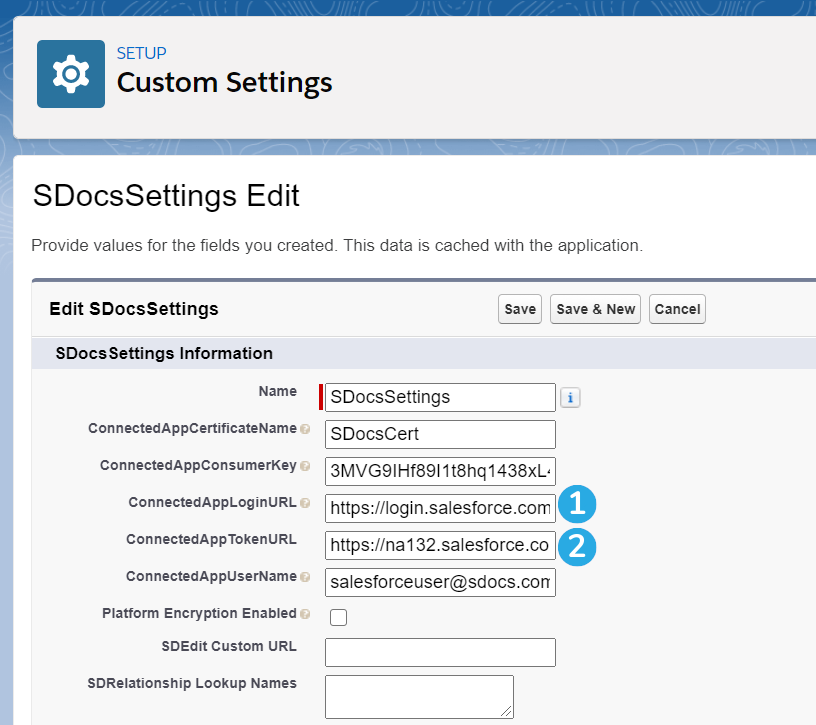
Task: Click the Save & New button
Action: point(595,309)
